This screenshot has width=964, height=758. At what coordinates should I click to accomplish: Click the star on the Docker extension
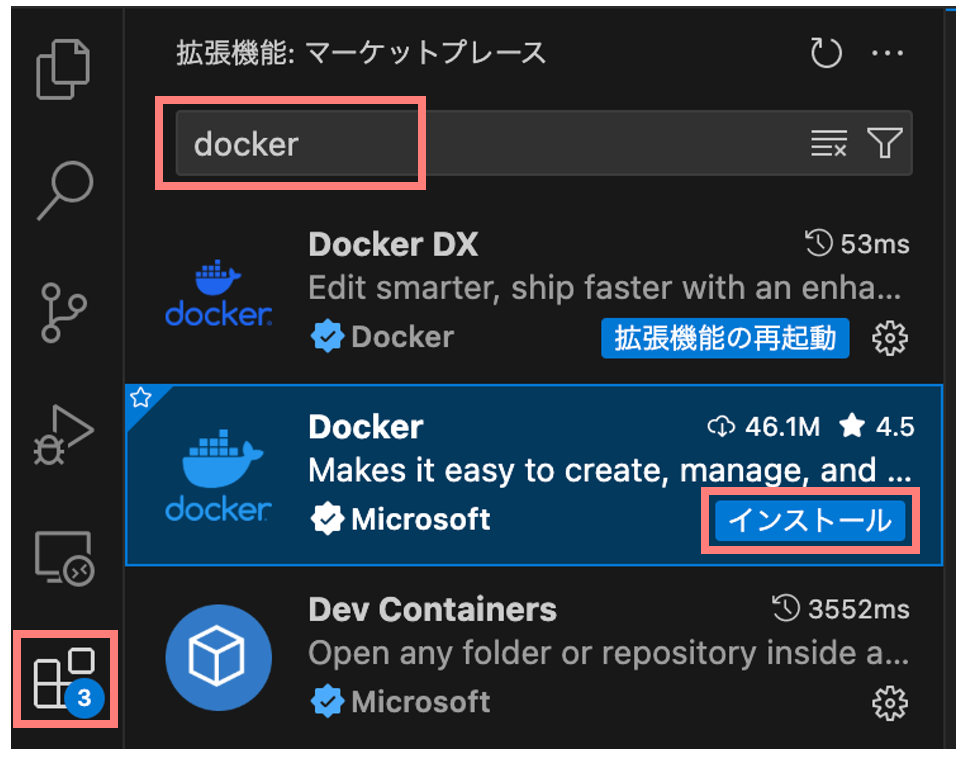click(x=142, y=396)
